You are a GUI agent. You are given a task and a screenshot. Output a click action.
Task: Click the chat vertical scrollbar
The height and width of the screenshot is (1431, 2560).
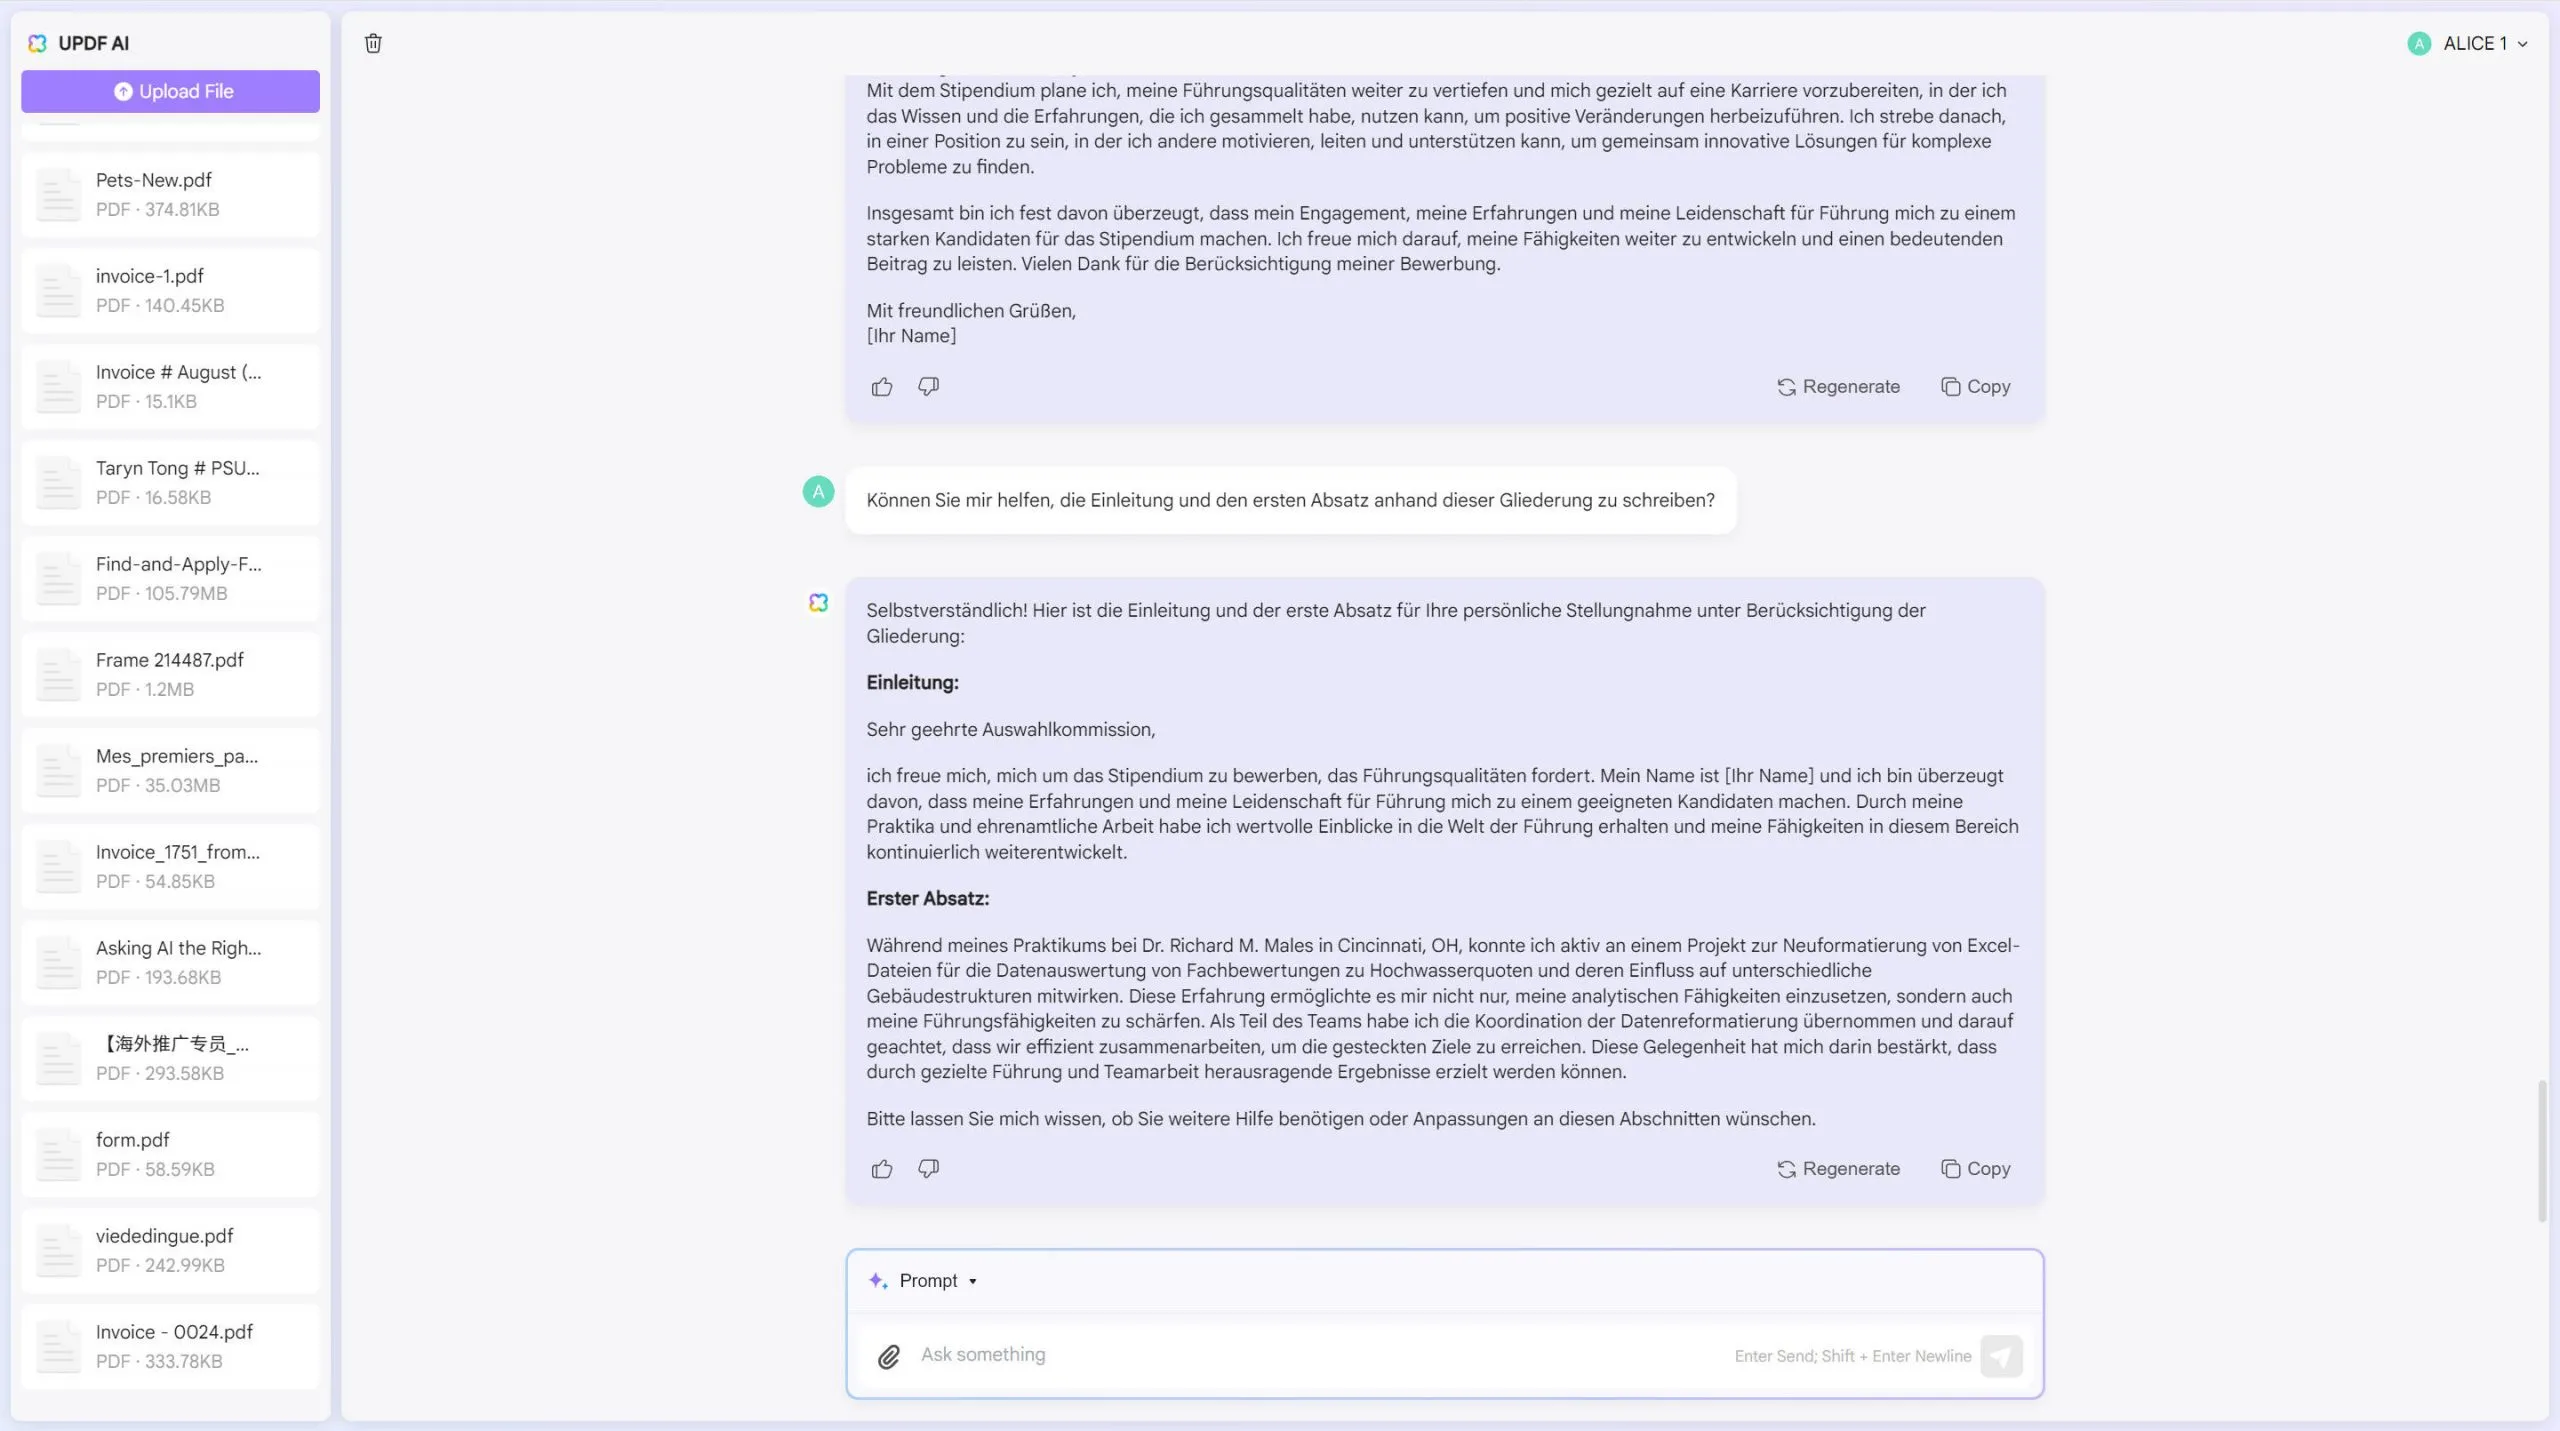pyautogui.click(x=2541, y=1150)
